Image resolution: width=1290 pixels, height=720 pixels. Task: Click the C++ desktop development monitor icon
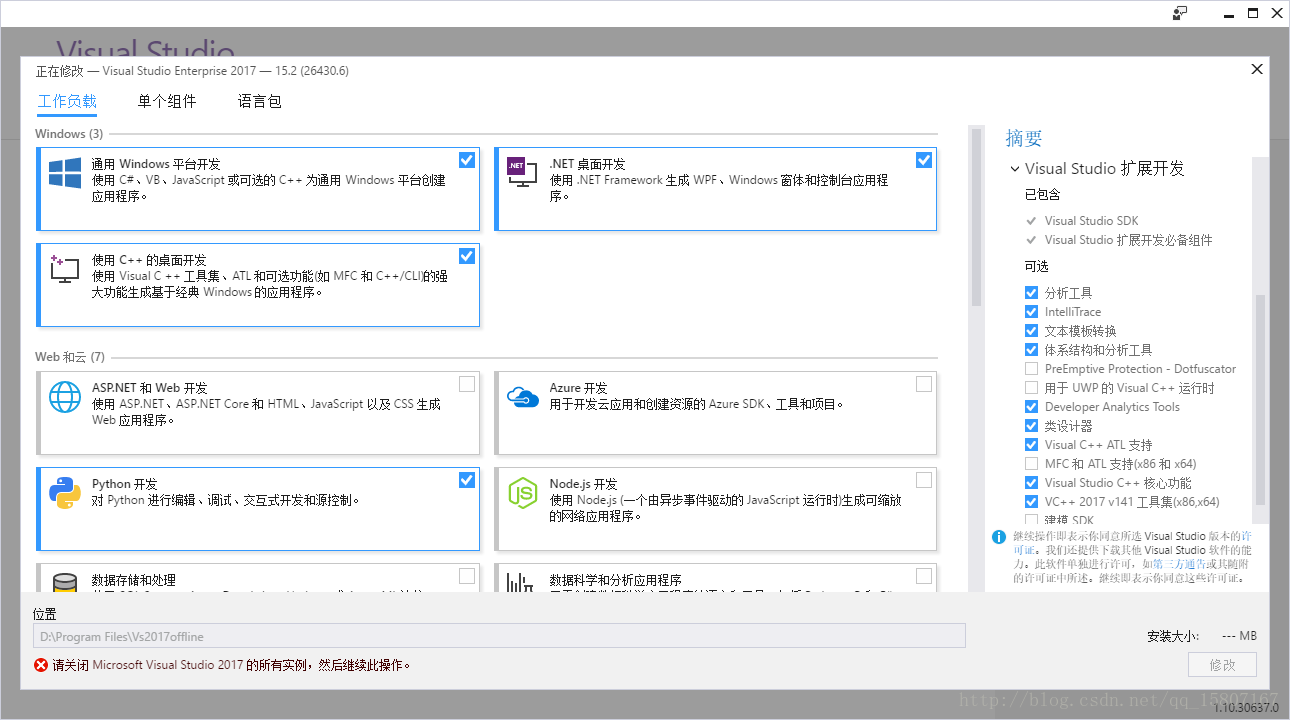coord(64,268)
